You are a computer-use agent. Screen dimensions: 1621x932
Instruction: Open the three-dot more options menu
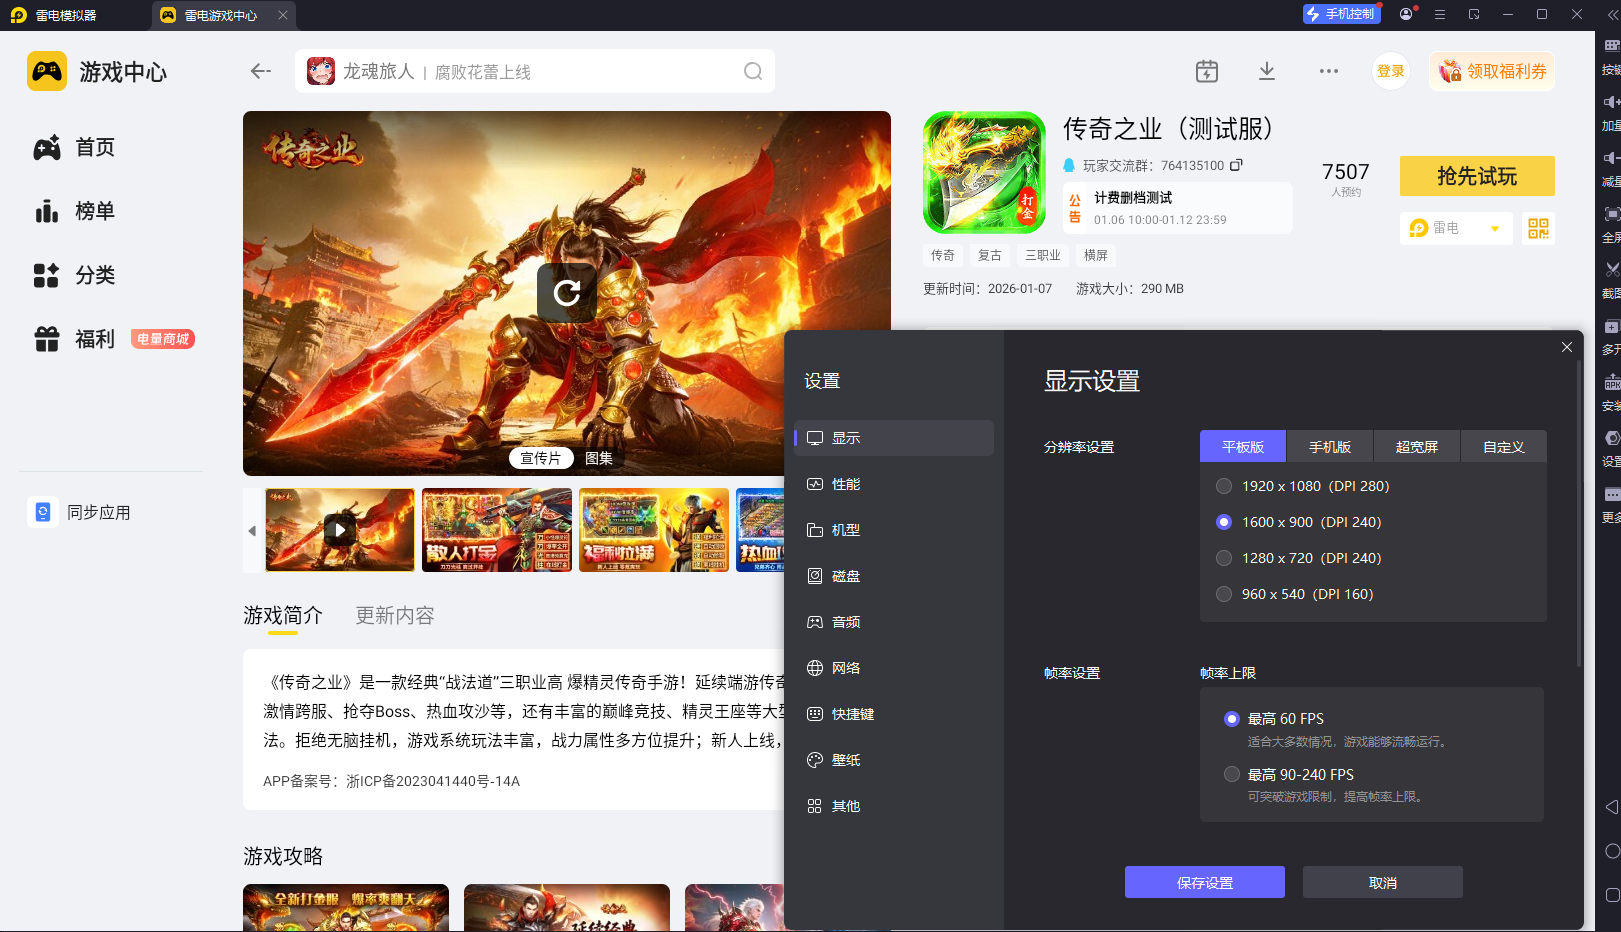click(1329, 71)
